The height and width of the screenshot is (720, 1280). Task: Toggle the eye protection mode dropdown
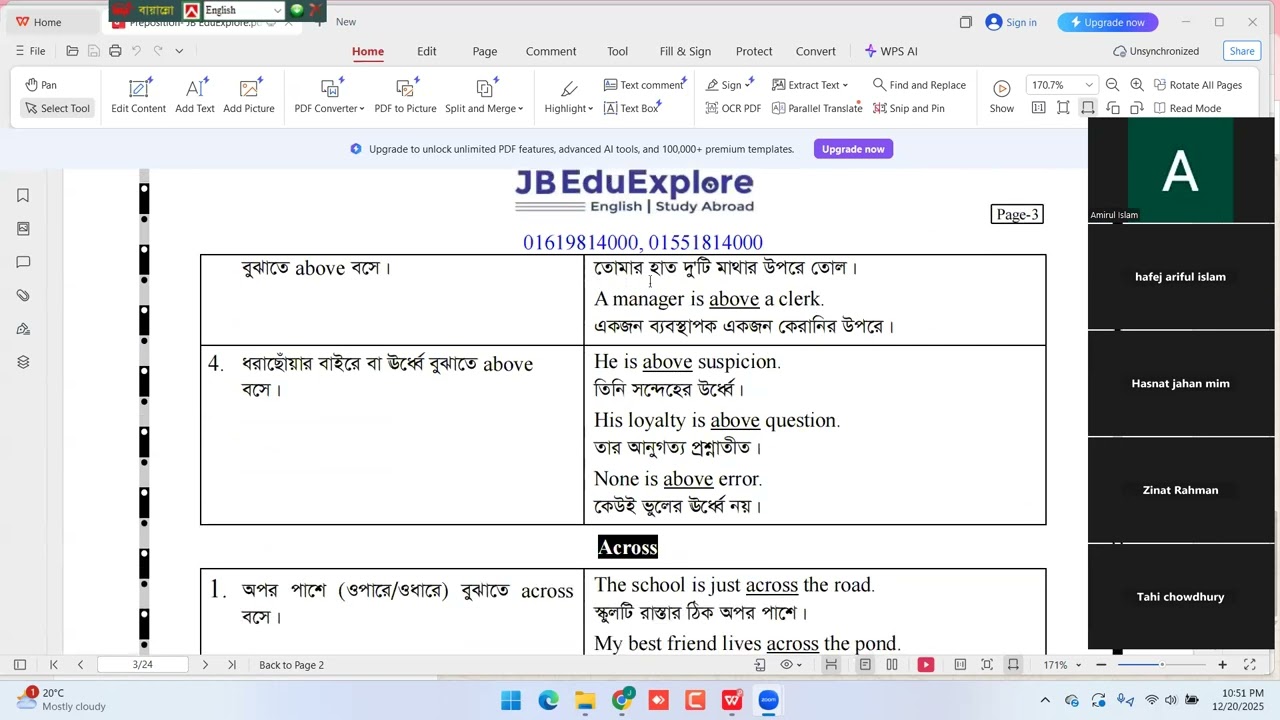(x=792, y=665)
